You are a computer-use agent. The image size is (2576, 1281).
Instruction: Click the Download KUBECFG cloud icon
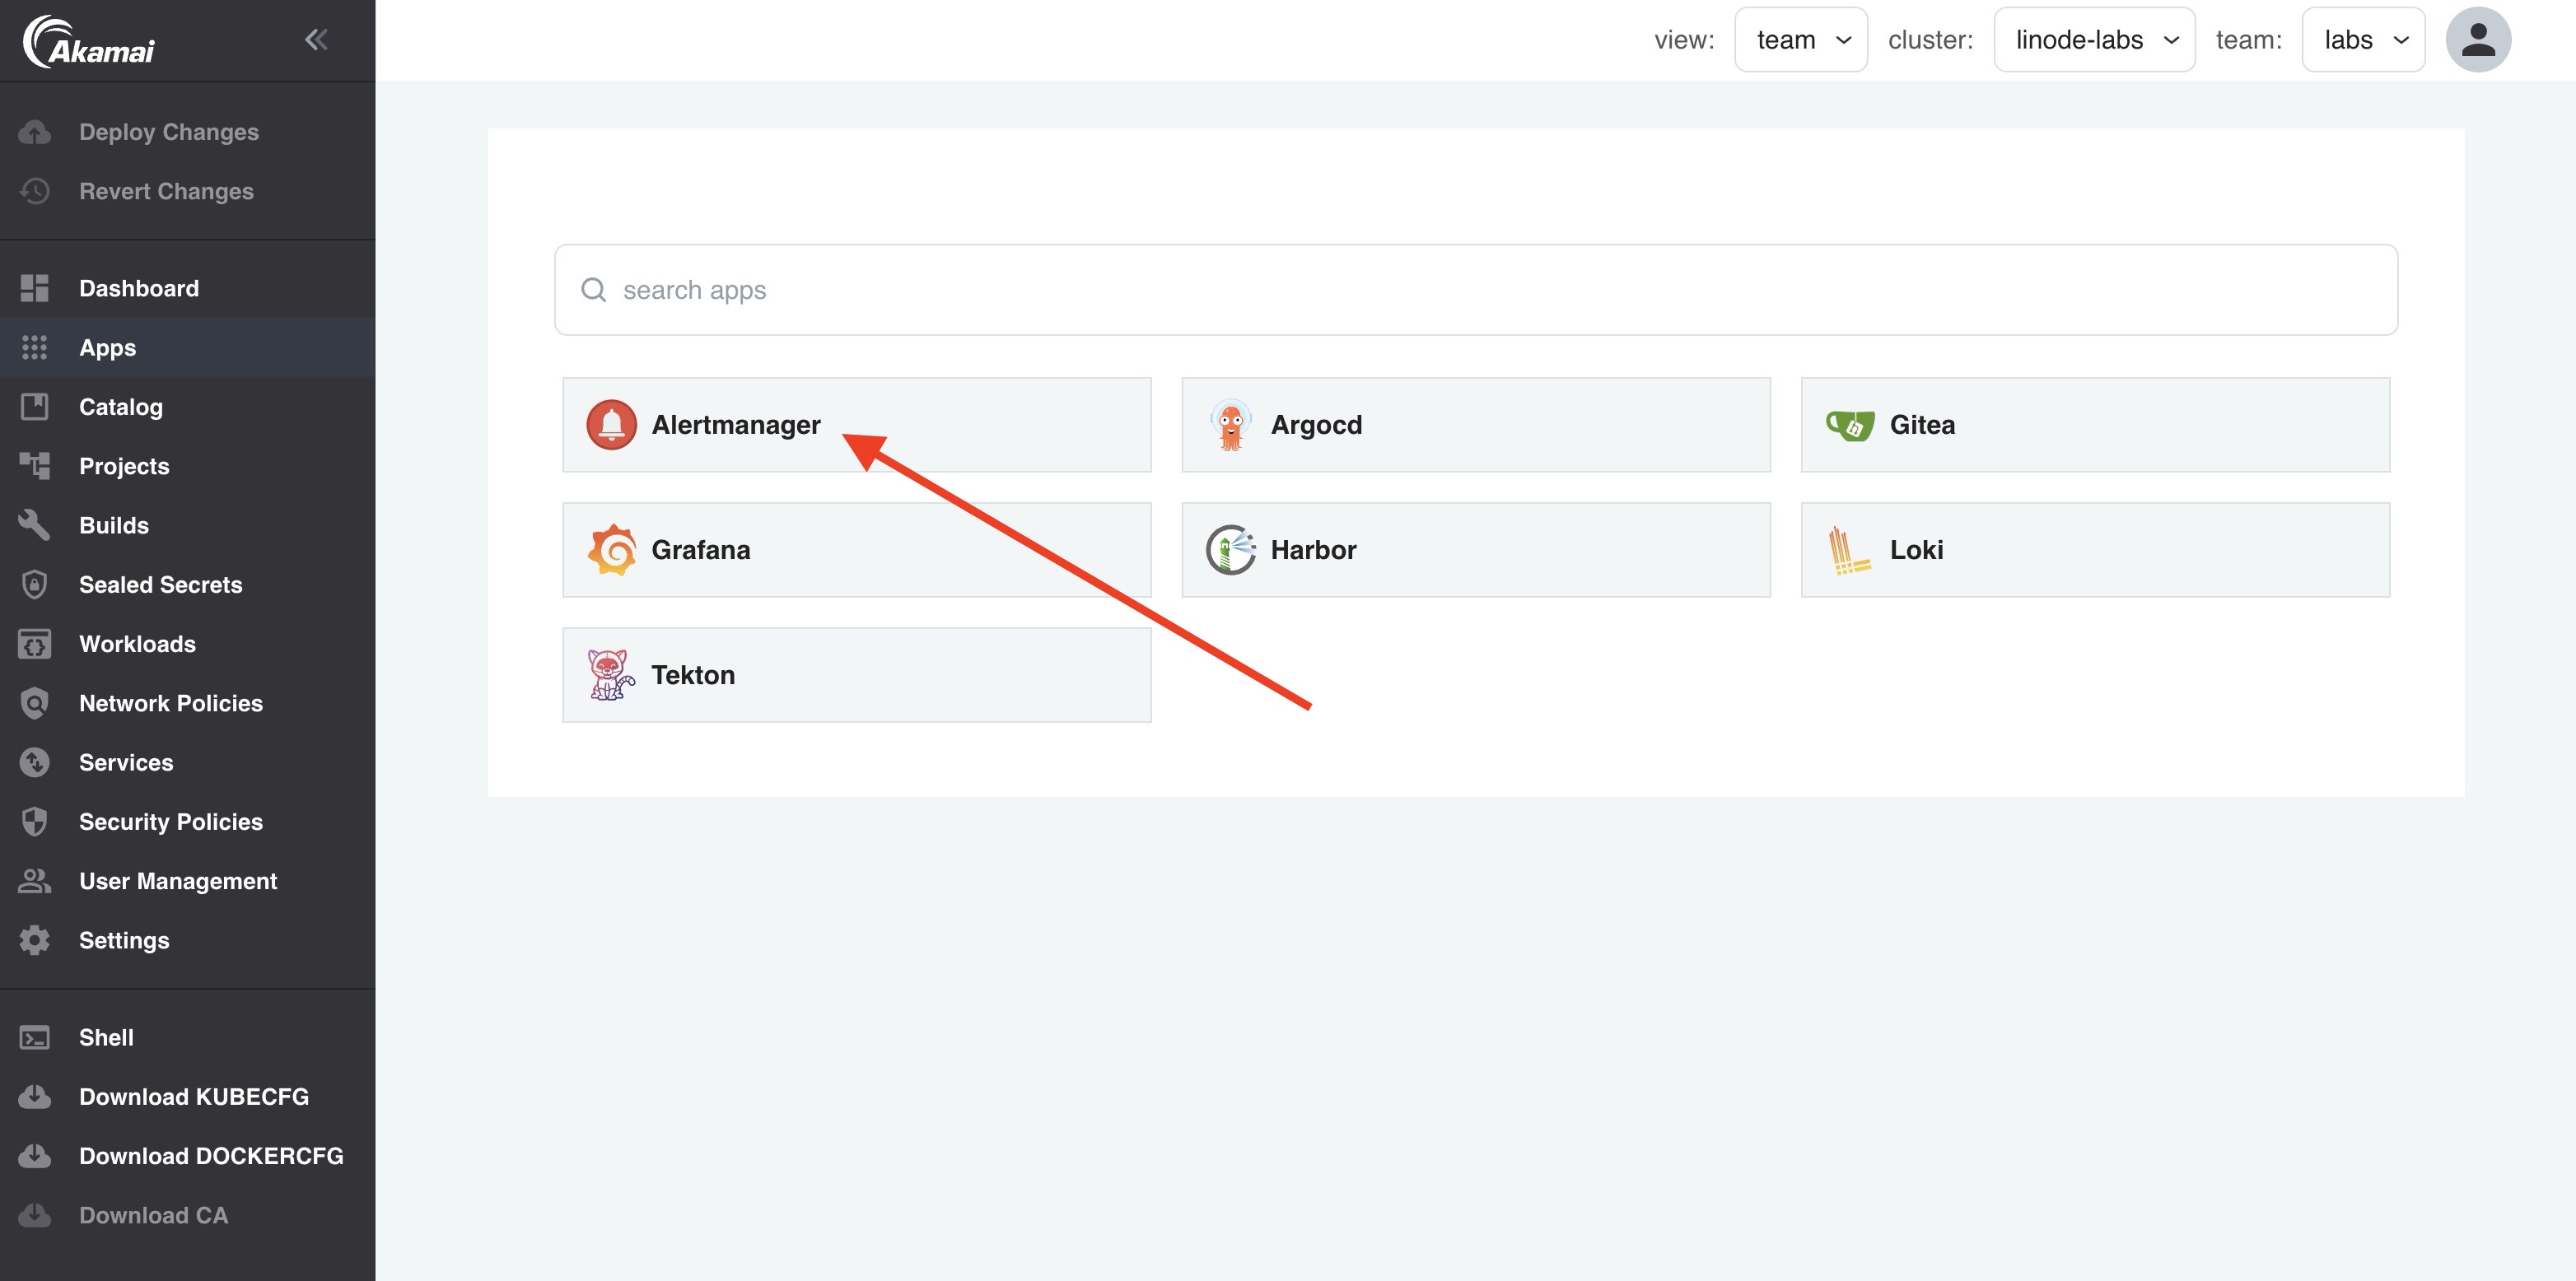(35, 1097)
